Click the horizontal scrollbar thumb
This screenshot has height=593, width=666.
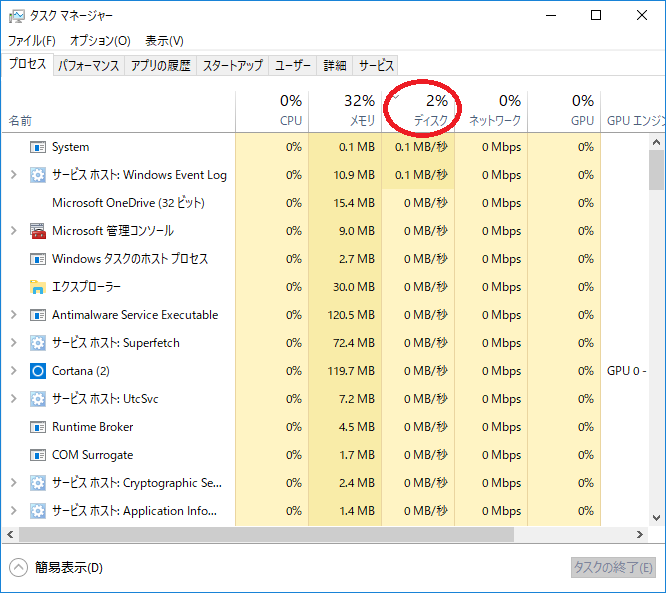(266, 534)
